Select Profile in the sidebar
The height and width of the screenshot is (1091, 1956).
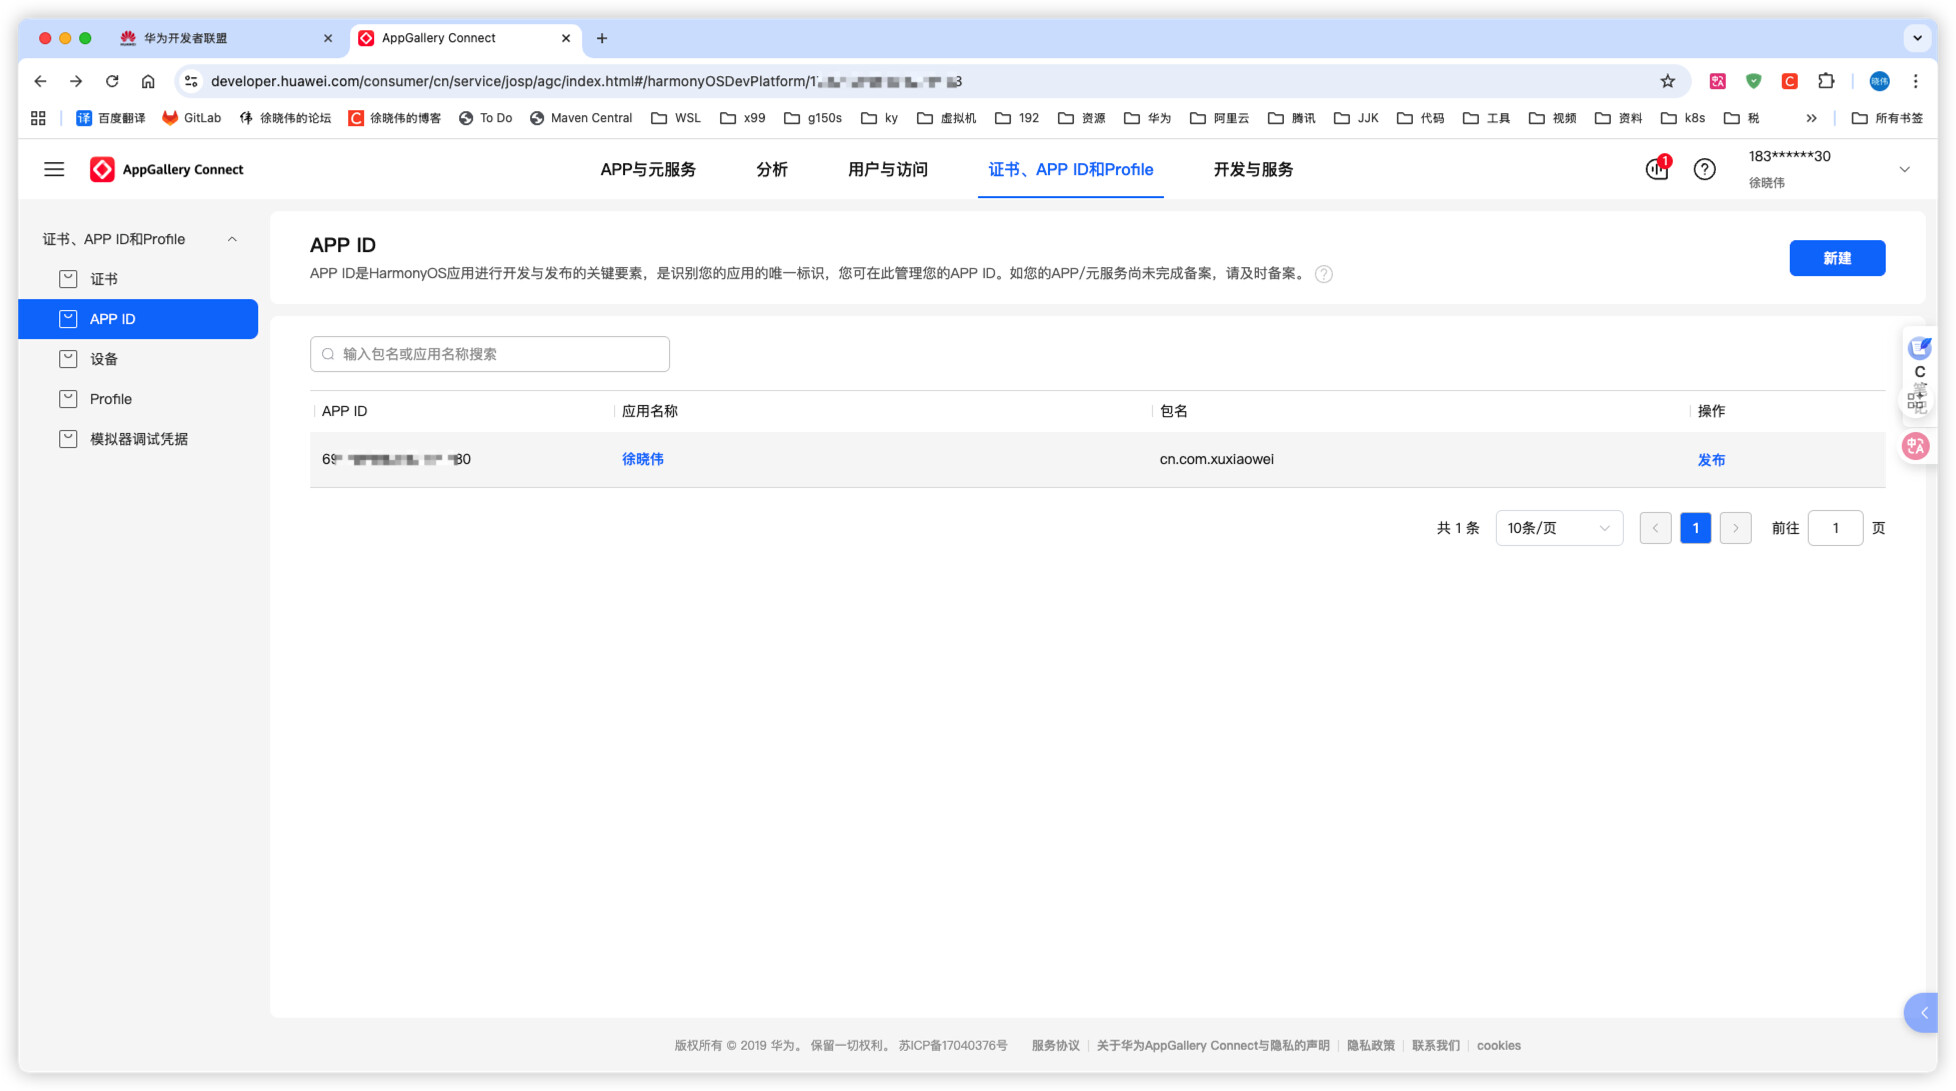point(111,399)
